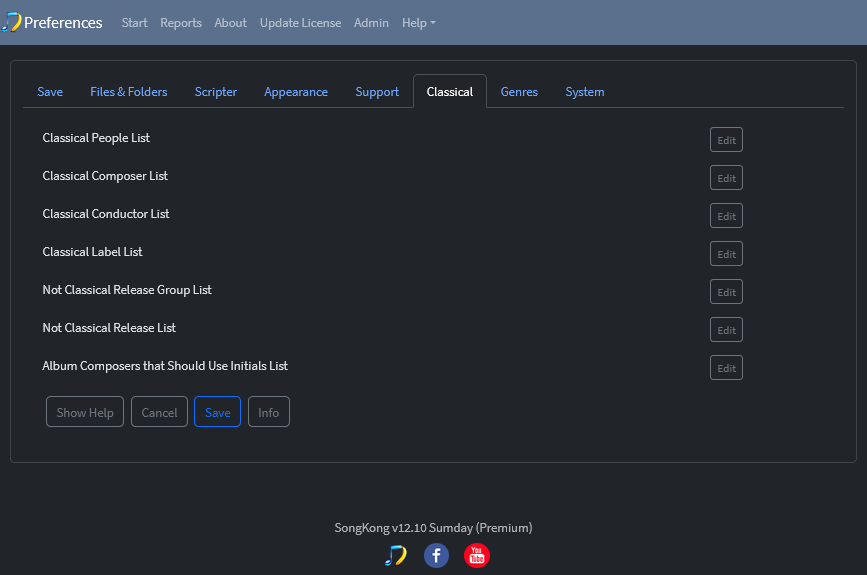Open the Admin menu item
Viewport: 867px width, 575px height.
(371, 23)
